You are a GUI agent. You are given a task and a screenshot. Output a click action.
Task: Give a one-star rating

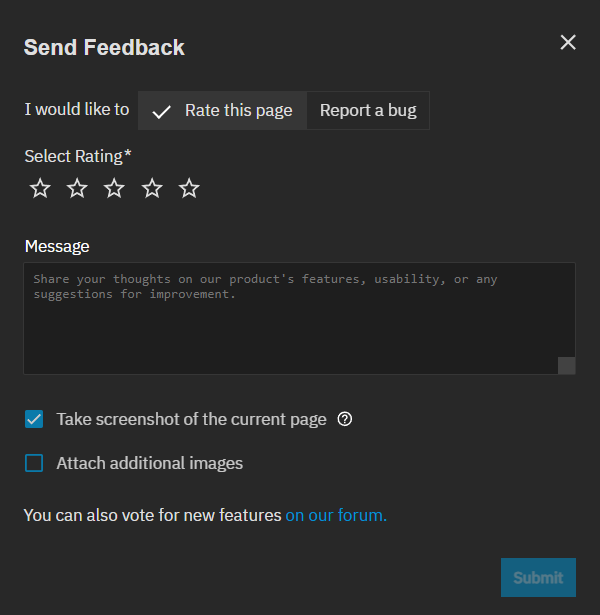click(40, 188)
